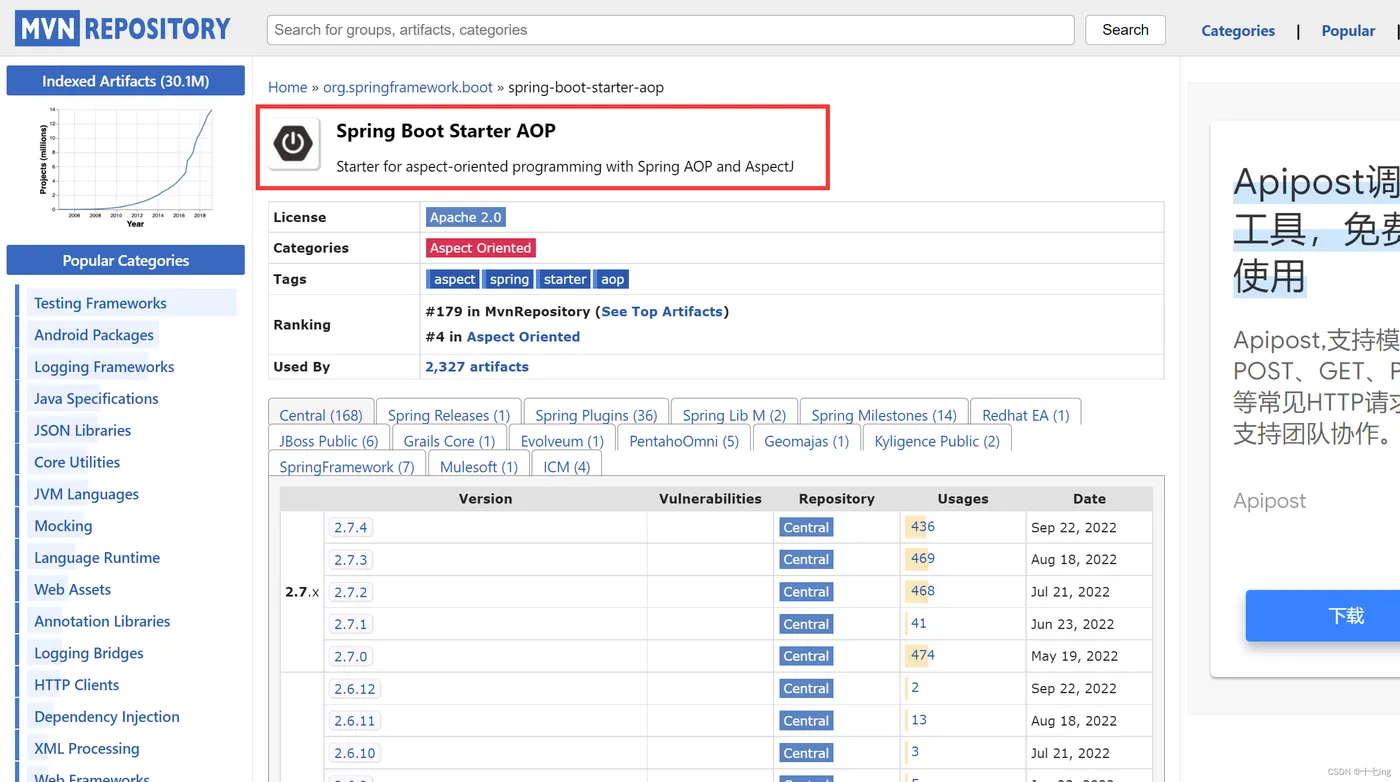The width and height of the screenshot is (1400, 782).
Task: Click the Spring Boot Starter AOP power icon
Action: 293,144
